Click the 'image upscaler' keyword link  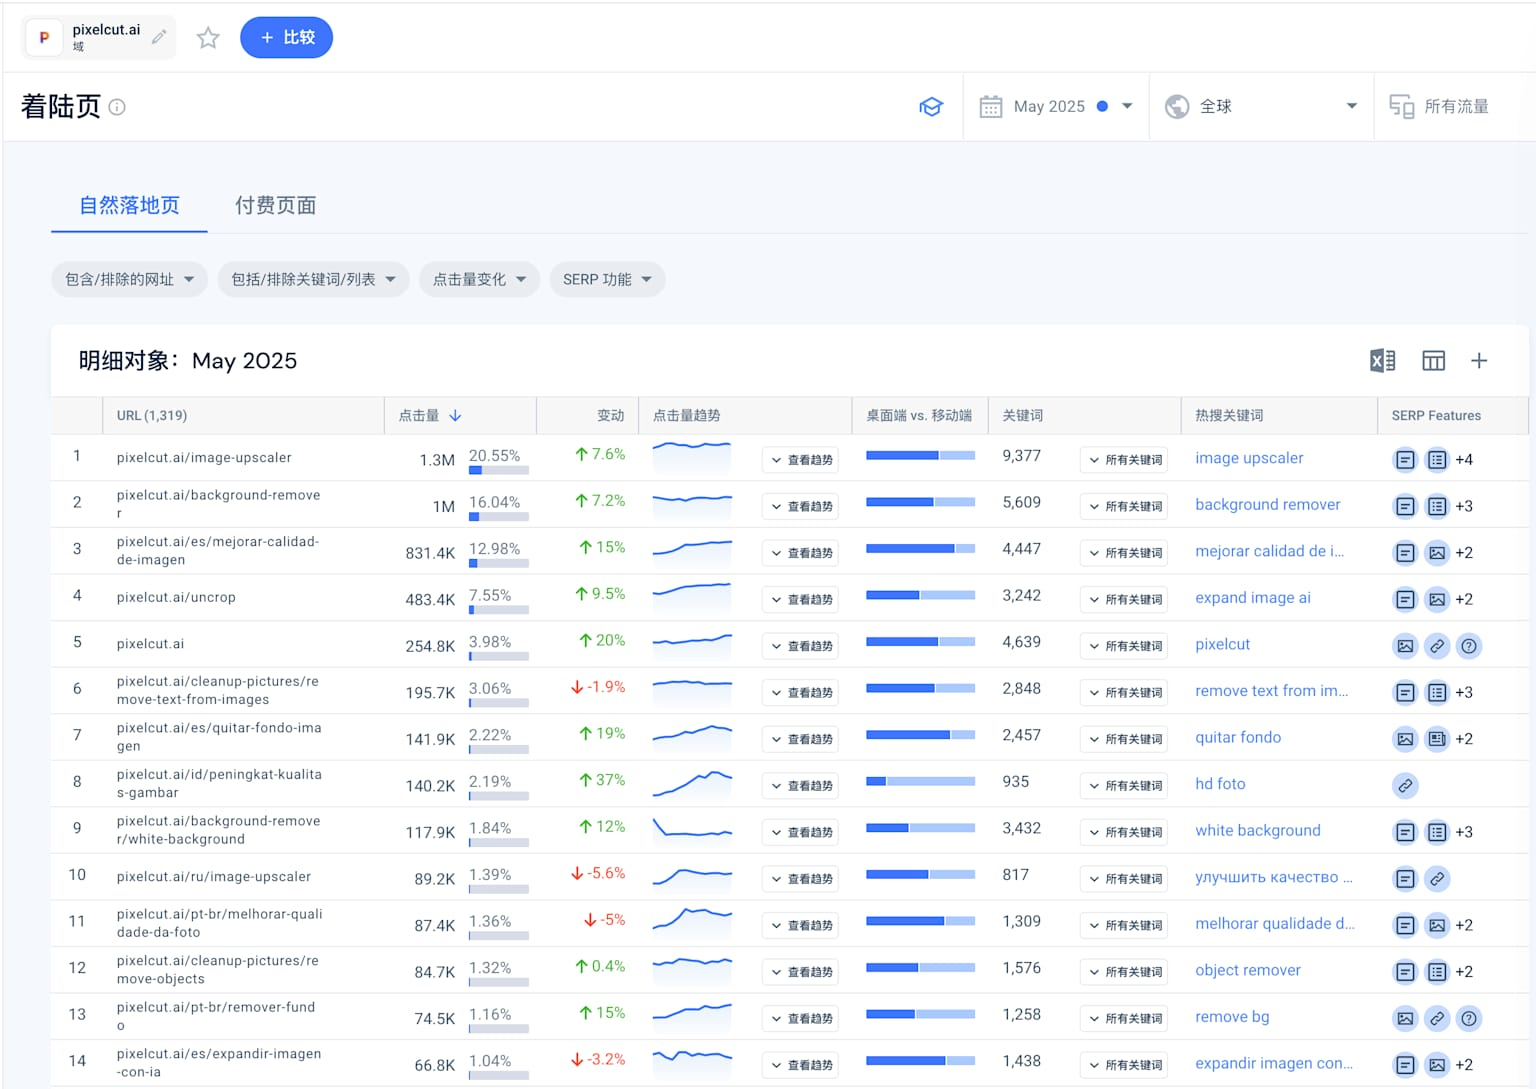click(x=1249, y=458)
